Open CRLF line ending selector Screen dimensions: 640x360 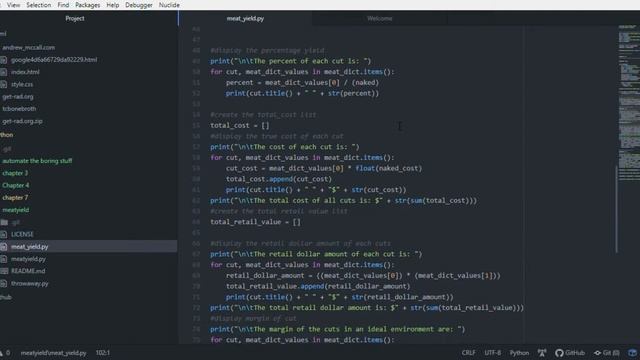(x=468, y=353)
